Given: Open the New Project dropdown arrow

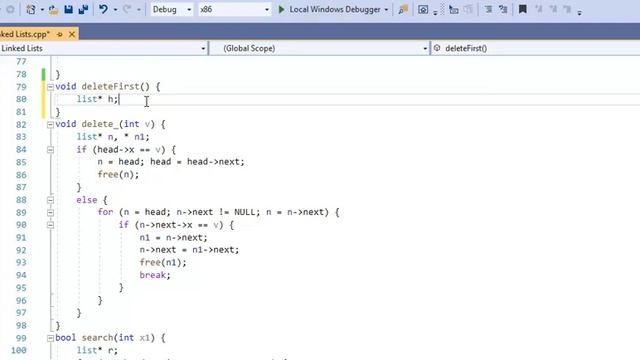Looking at the screenshot, I should [42, 10].
